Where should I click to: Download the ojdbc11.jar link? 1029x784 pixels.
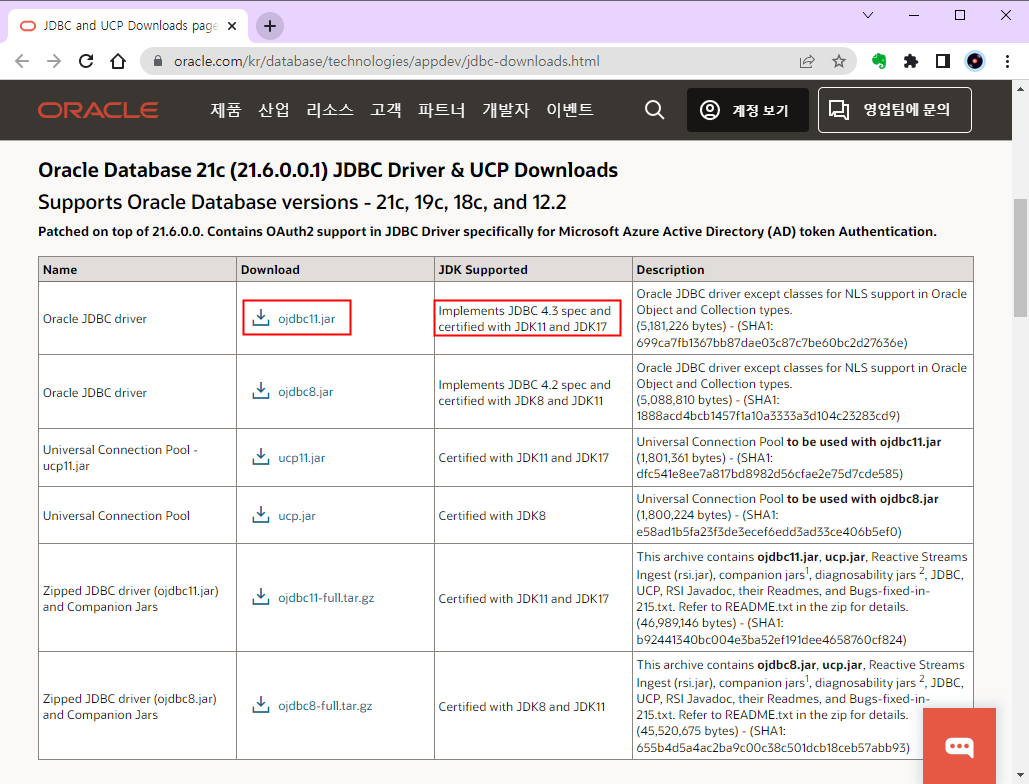[x=306, y=319]
